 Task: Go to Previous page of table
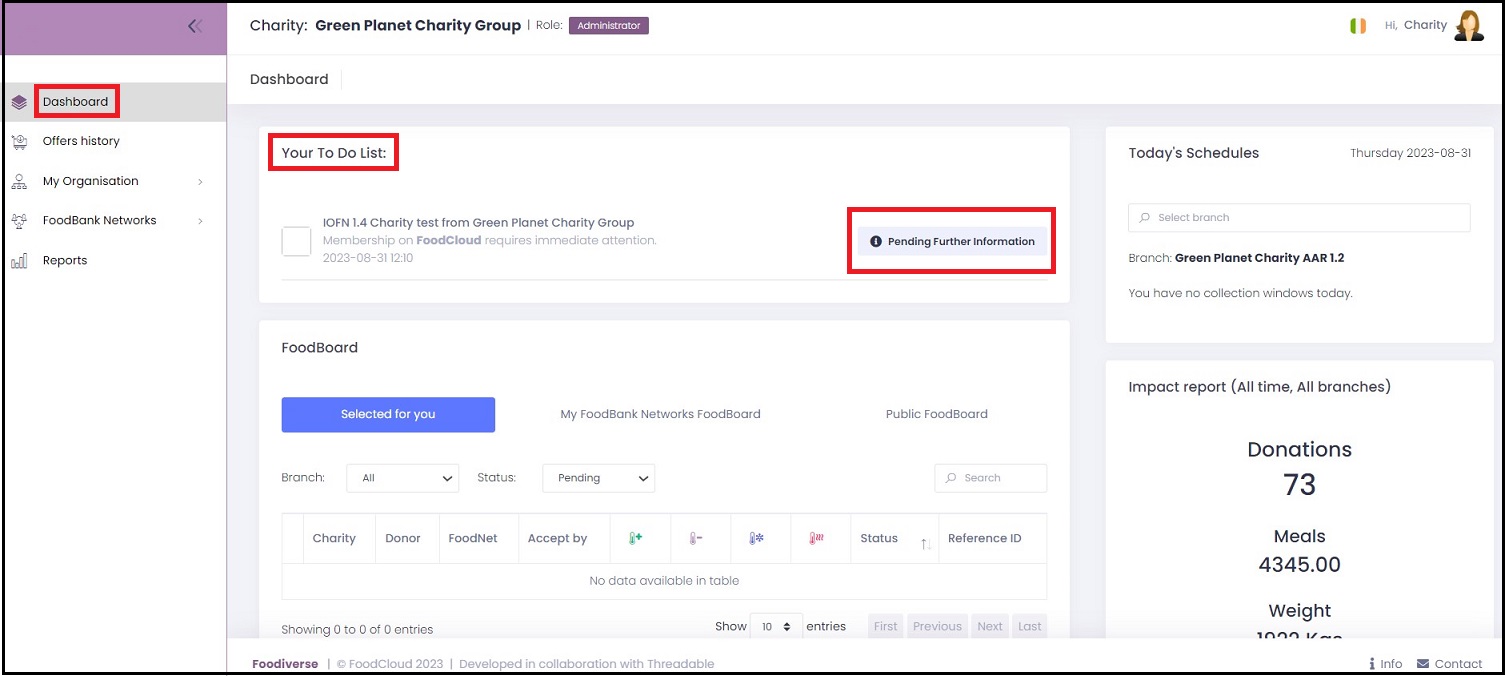tap(937, 627)
